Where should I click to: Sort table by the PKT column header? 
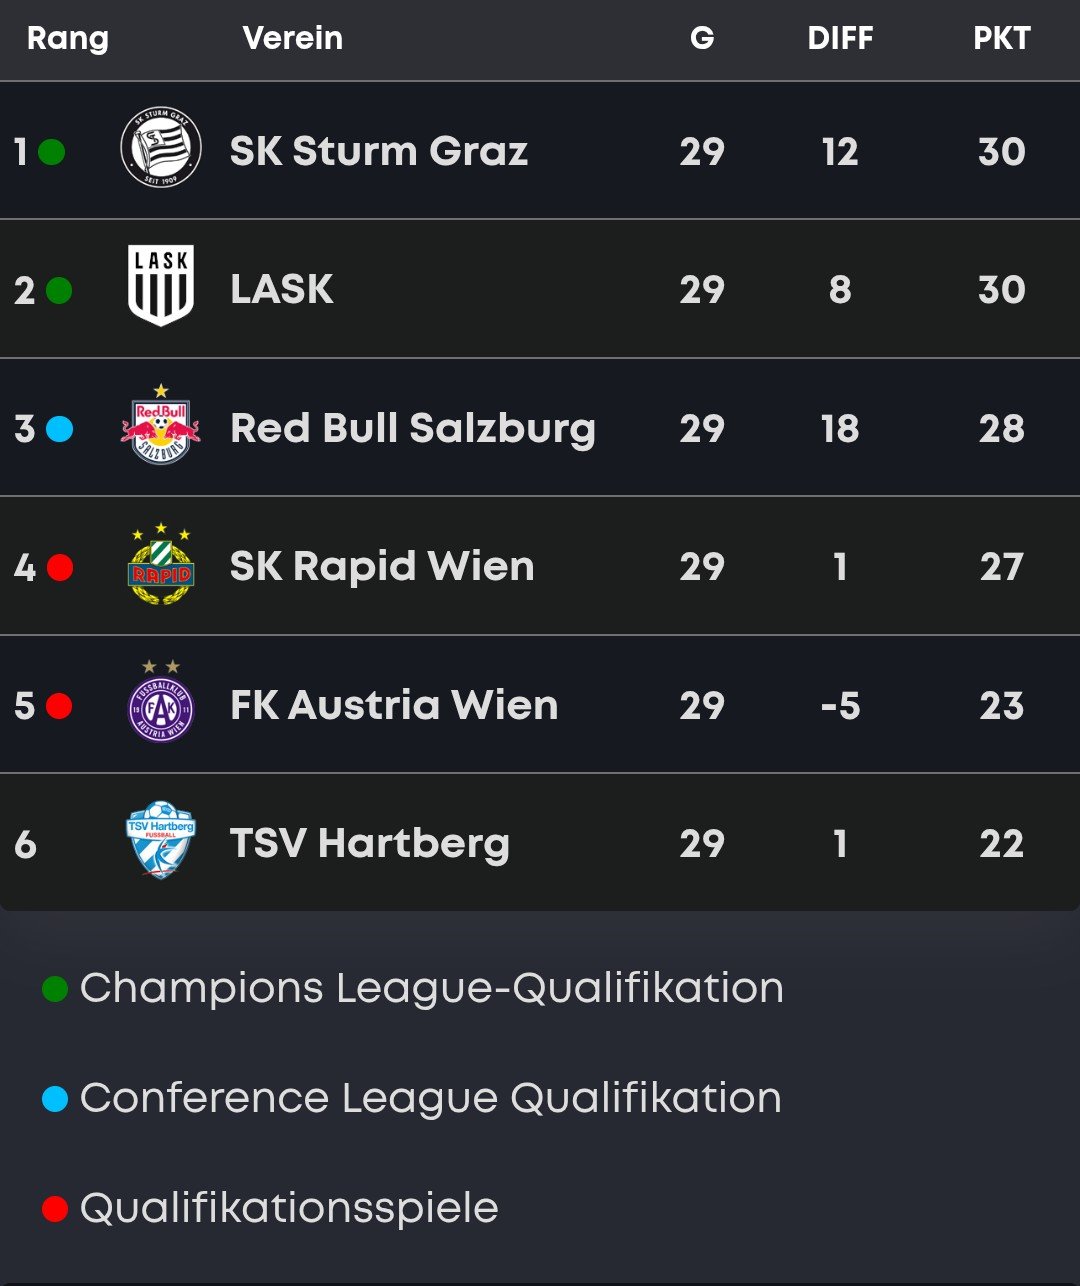tap(1001, 39)
